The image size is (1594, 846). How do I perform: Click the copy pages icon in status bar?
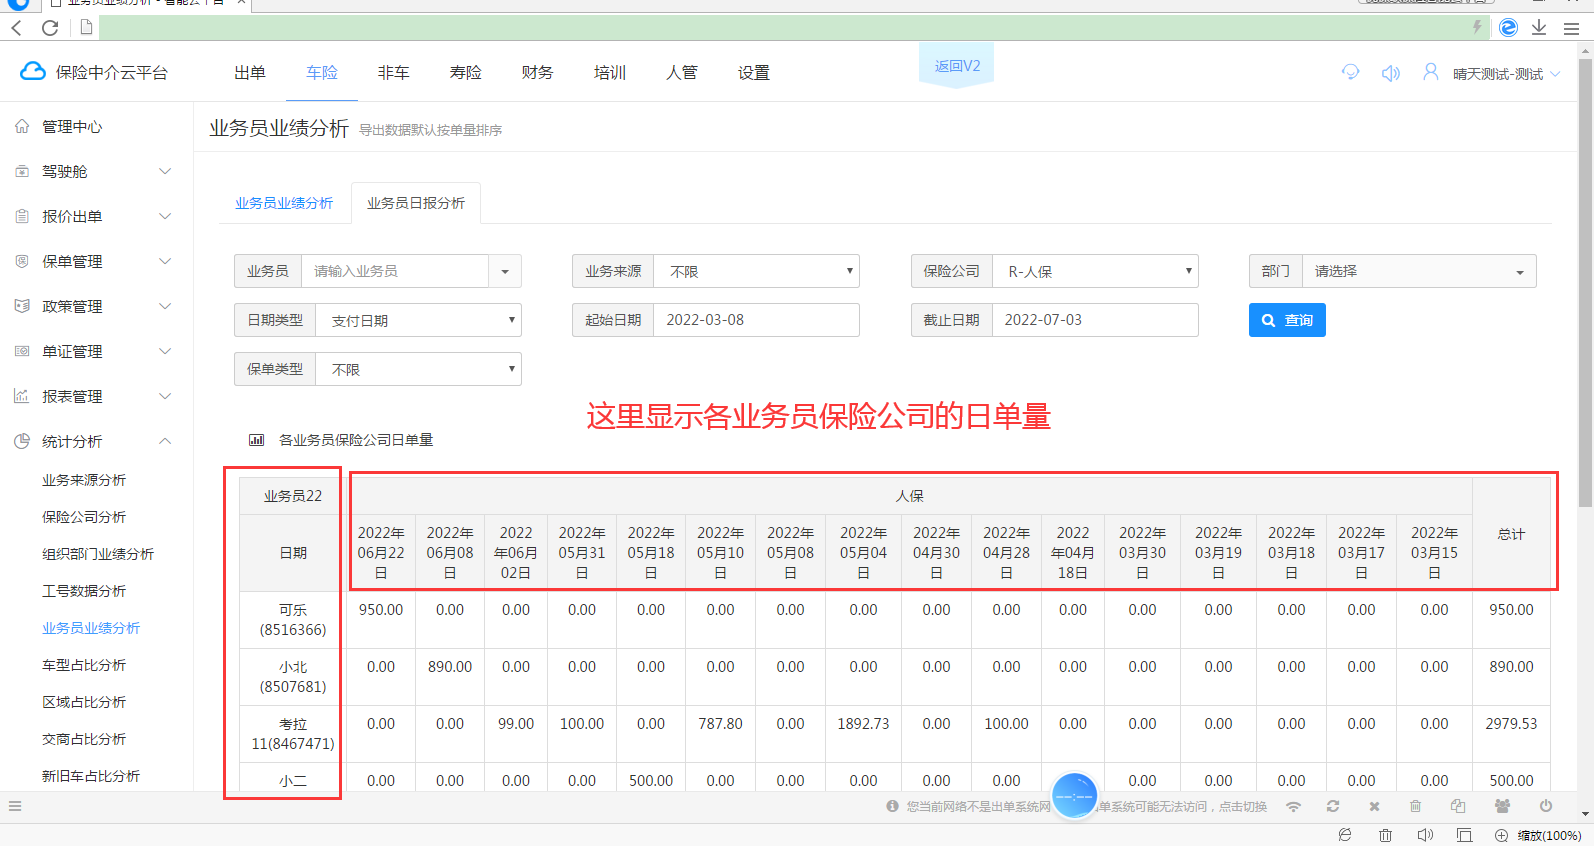(x=1458, y=806)
